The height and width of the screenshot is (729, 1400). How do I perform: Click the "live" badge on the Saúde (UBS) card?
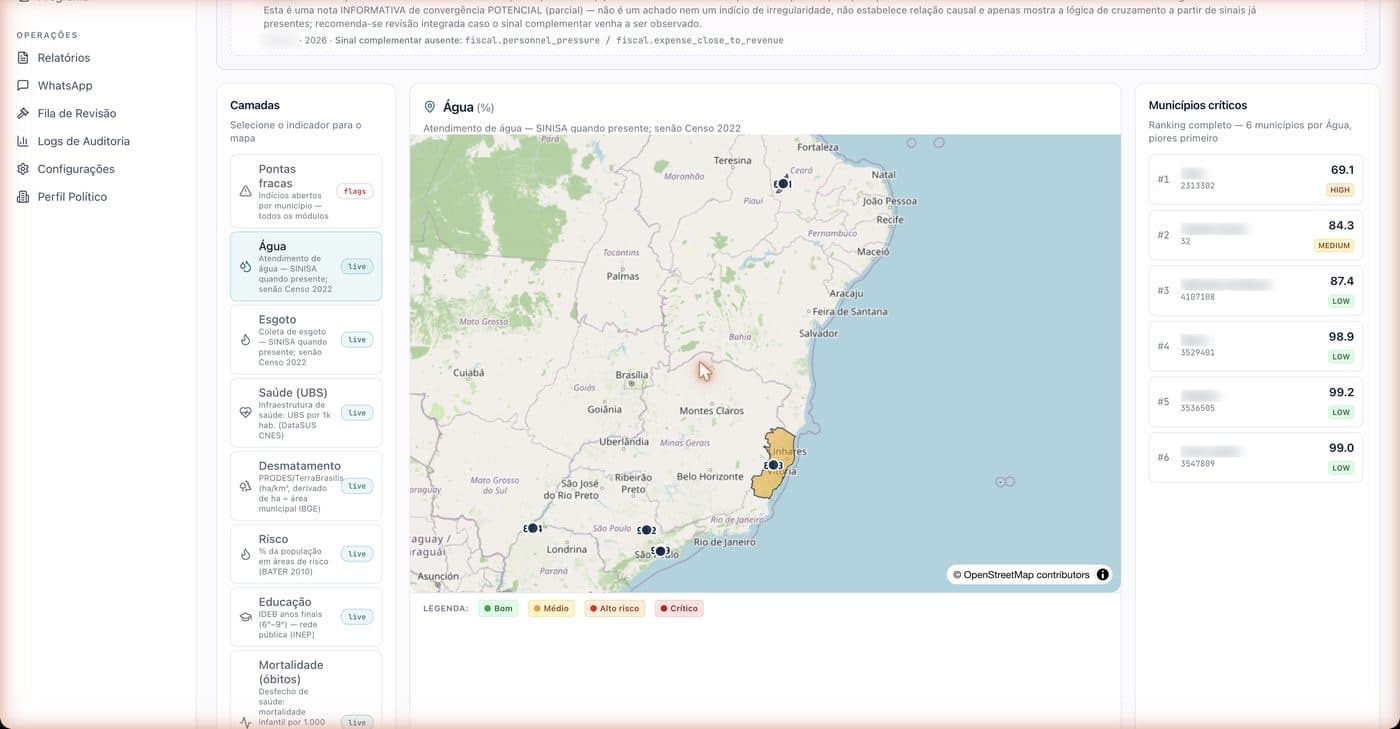click(x=357, y=413)
